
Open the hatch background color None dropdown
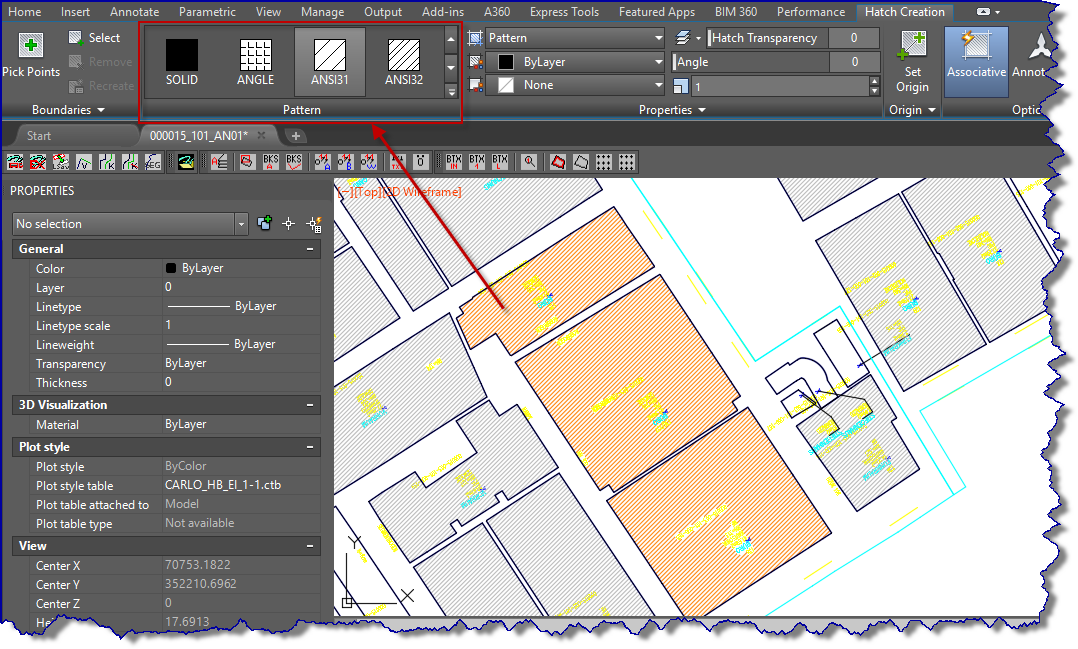[x=573, y=85]
